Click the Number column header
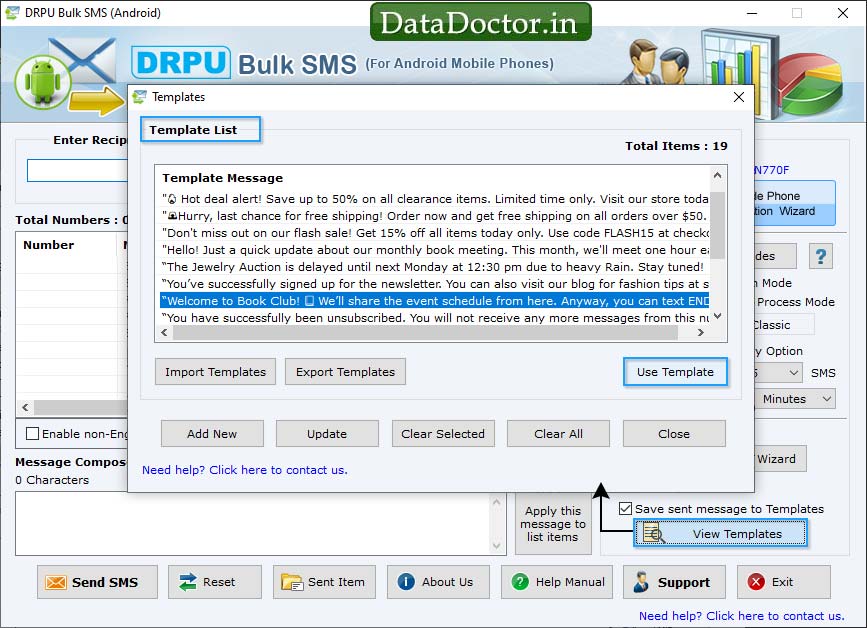Viewport: 867px width, 628px height. [x=49, y=245]
